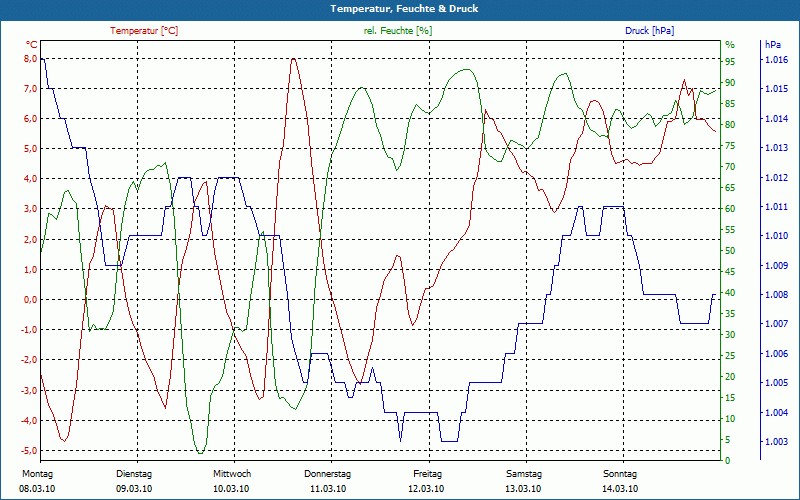The height and width of the screenshot is (500, 800).
Task: Click the '4,0' temperature axis value
Action: pos(31,179)
